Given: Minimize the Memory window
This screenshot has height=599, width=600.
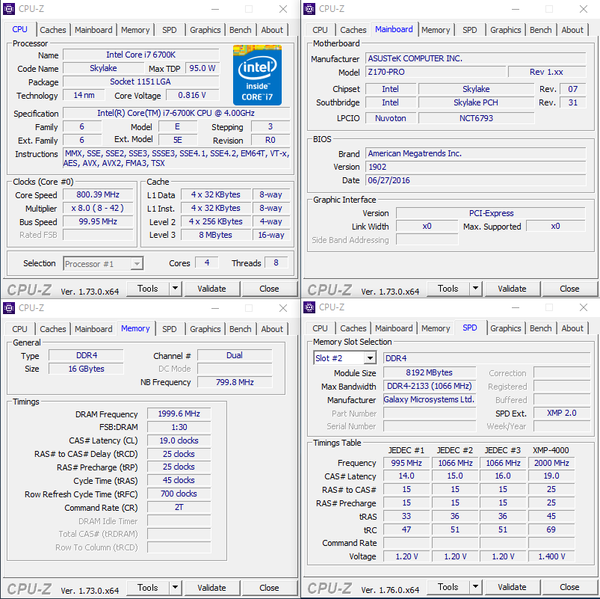Looking at the screenshot, I should click(x=215, y=308).
